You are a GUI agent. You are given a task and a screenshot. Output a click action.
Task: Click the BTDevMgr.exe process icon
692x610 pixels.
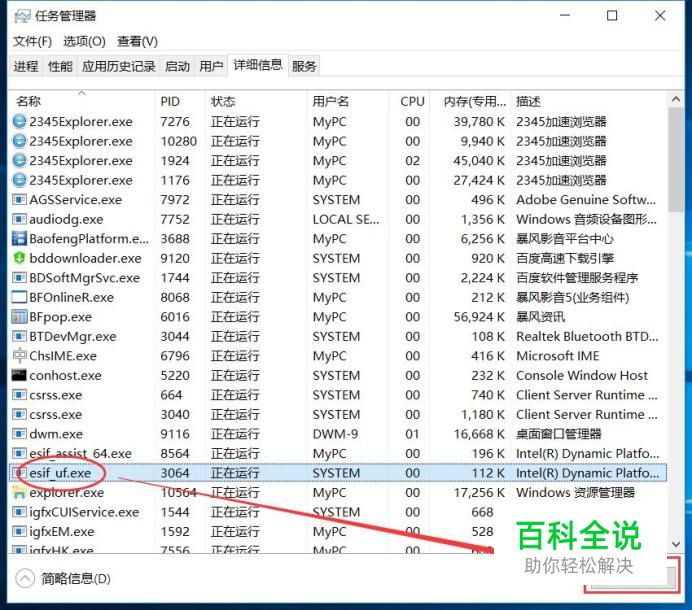19,336
